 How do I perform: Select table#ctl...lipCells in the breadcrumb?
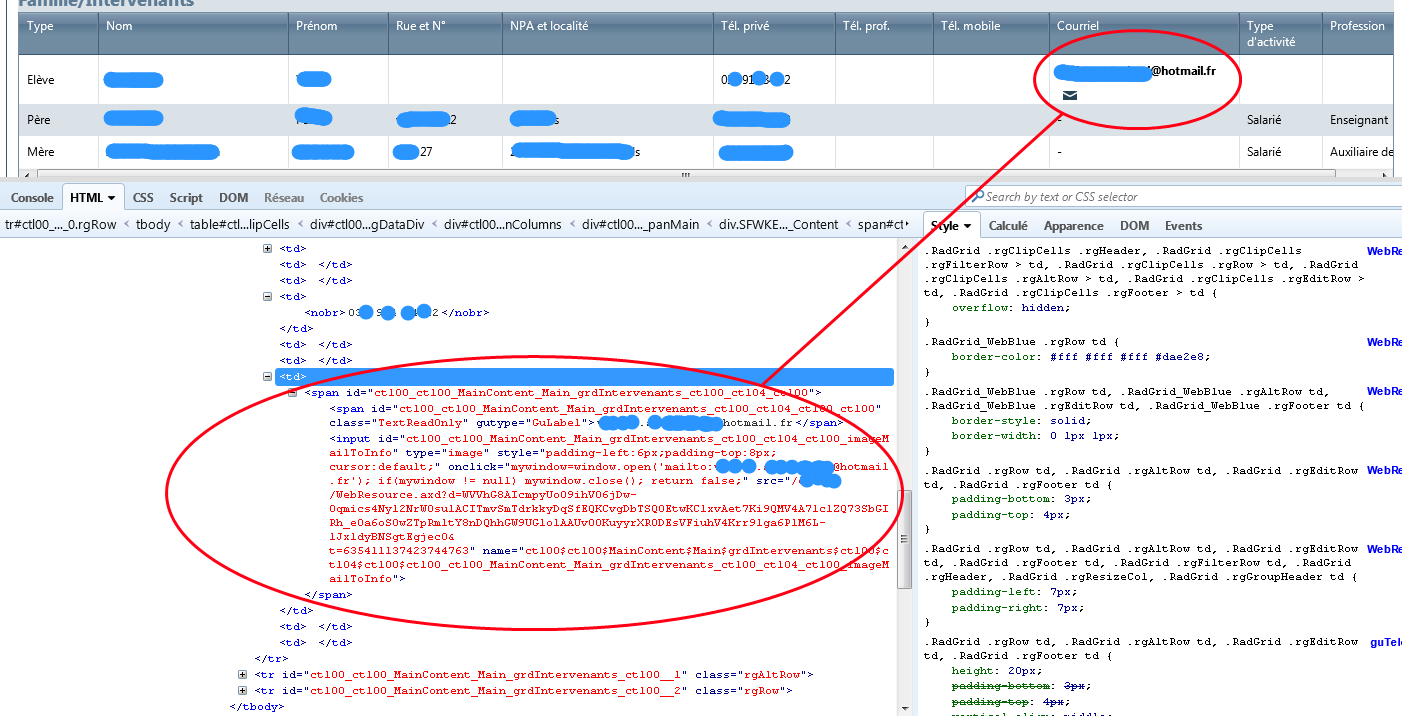pos(240,224)
